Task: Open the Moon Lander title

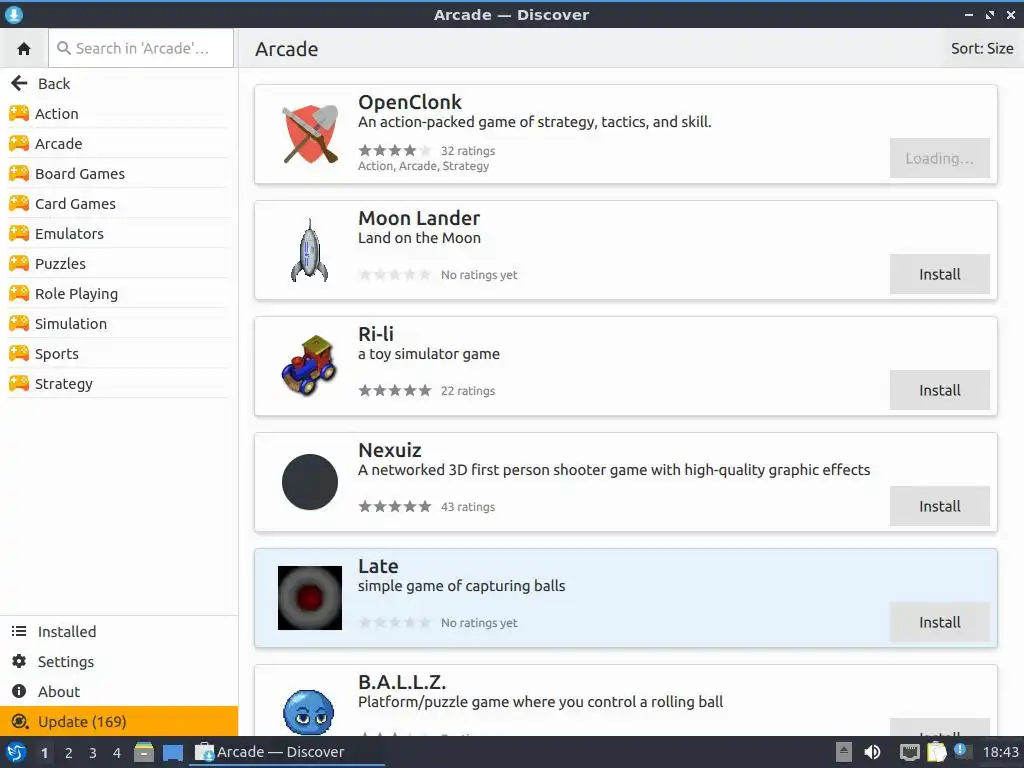Action: point(419,218)
